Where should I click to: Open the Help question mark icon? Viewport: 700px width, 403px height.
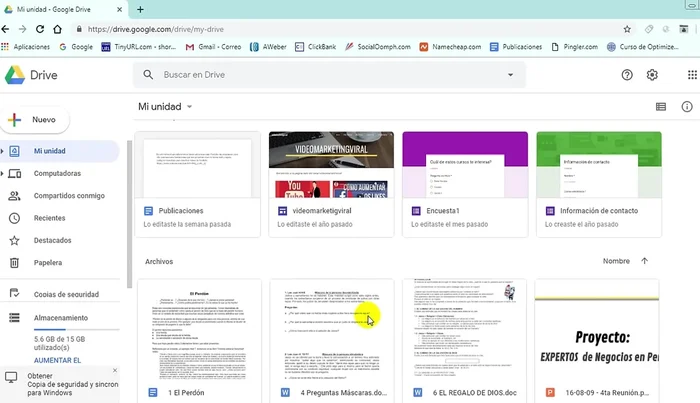pyautogui.click(x=627, y=75)
